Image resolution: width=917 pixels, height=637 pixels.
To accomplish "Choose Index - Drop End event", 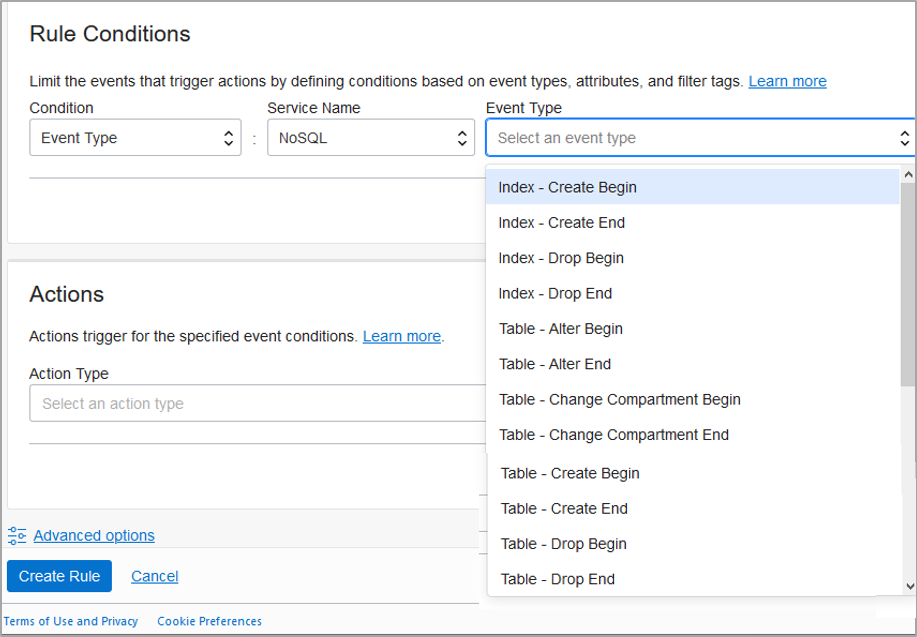I will click(555, 294).
